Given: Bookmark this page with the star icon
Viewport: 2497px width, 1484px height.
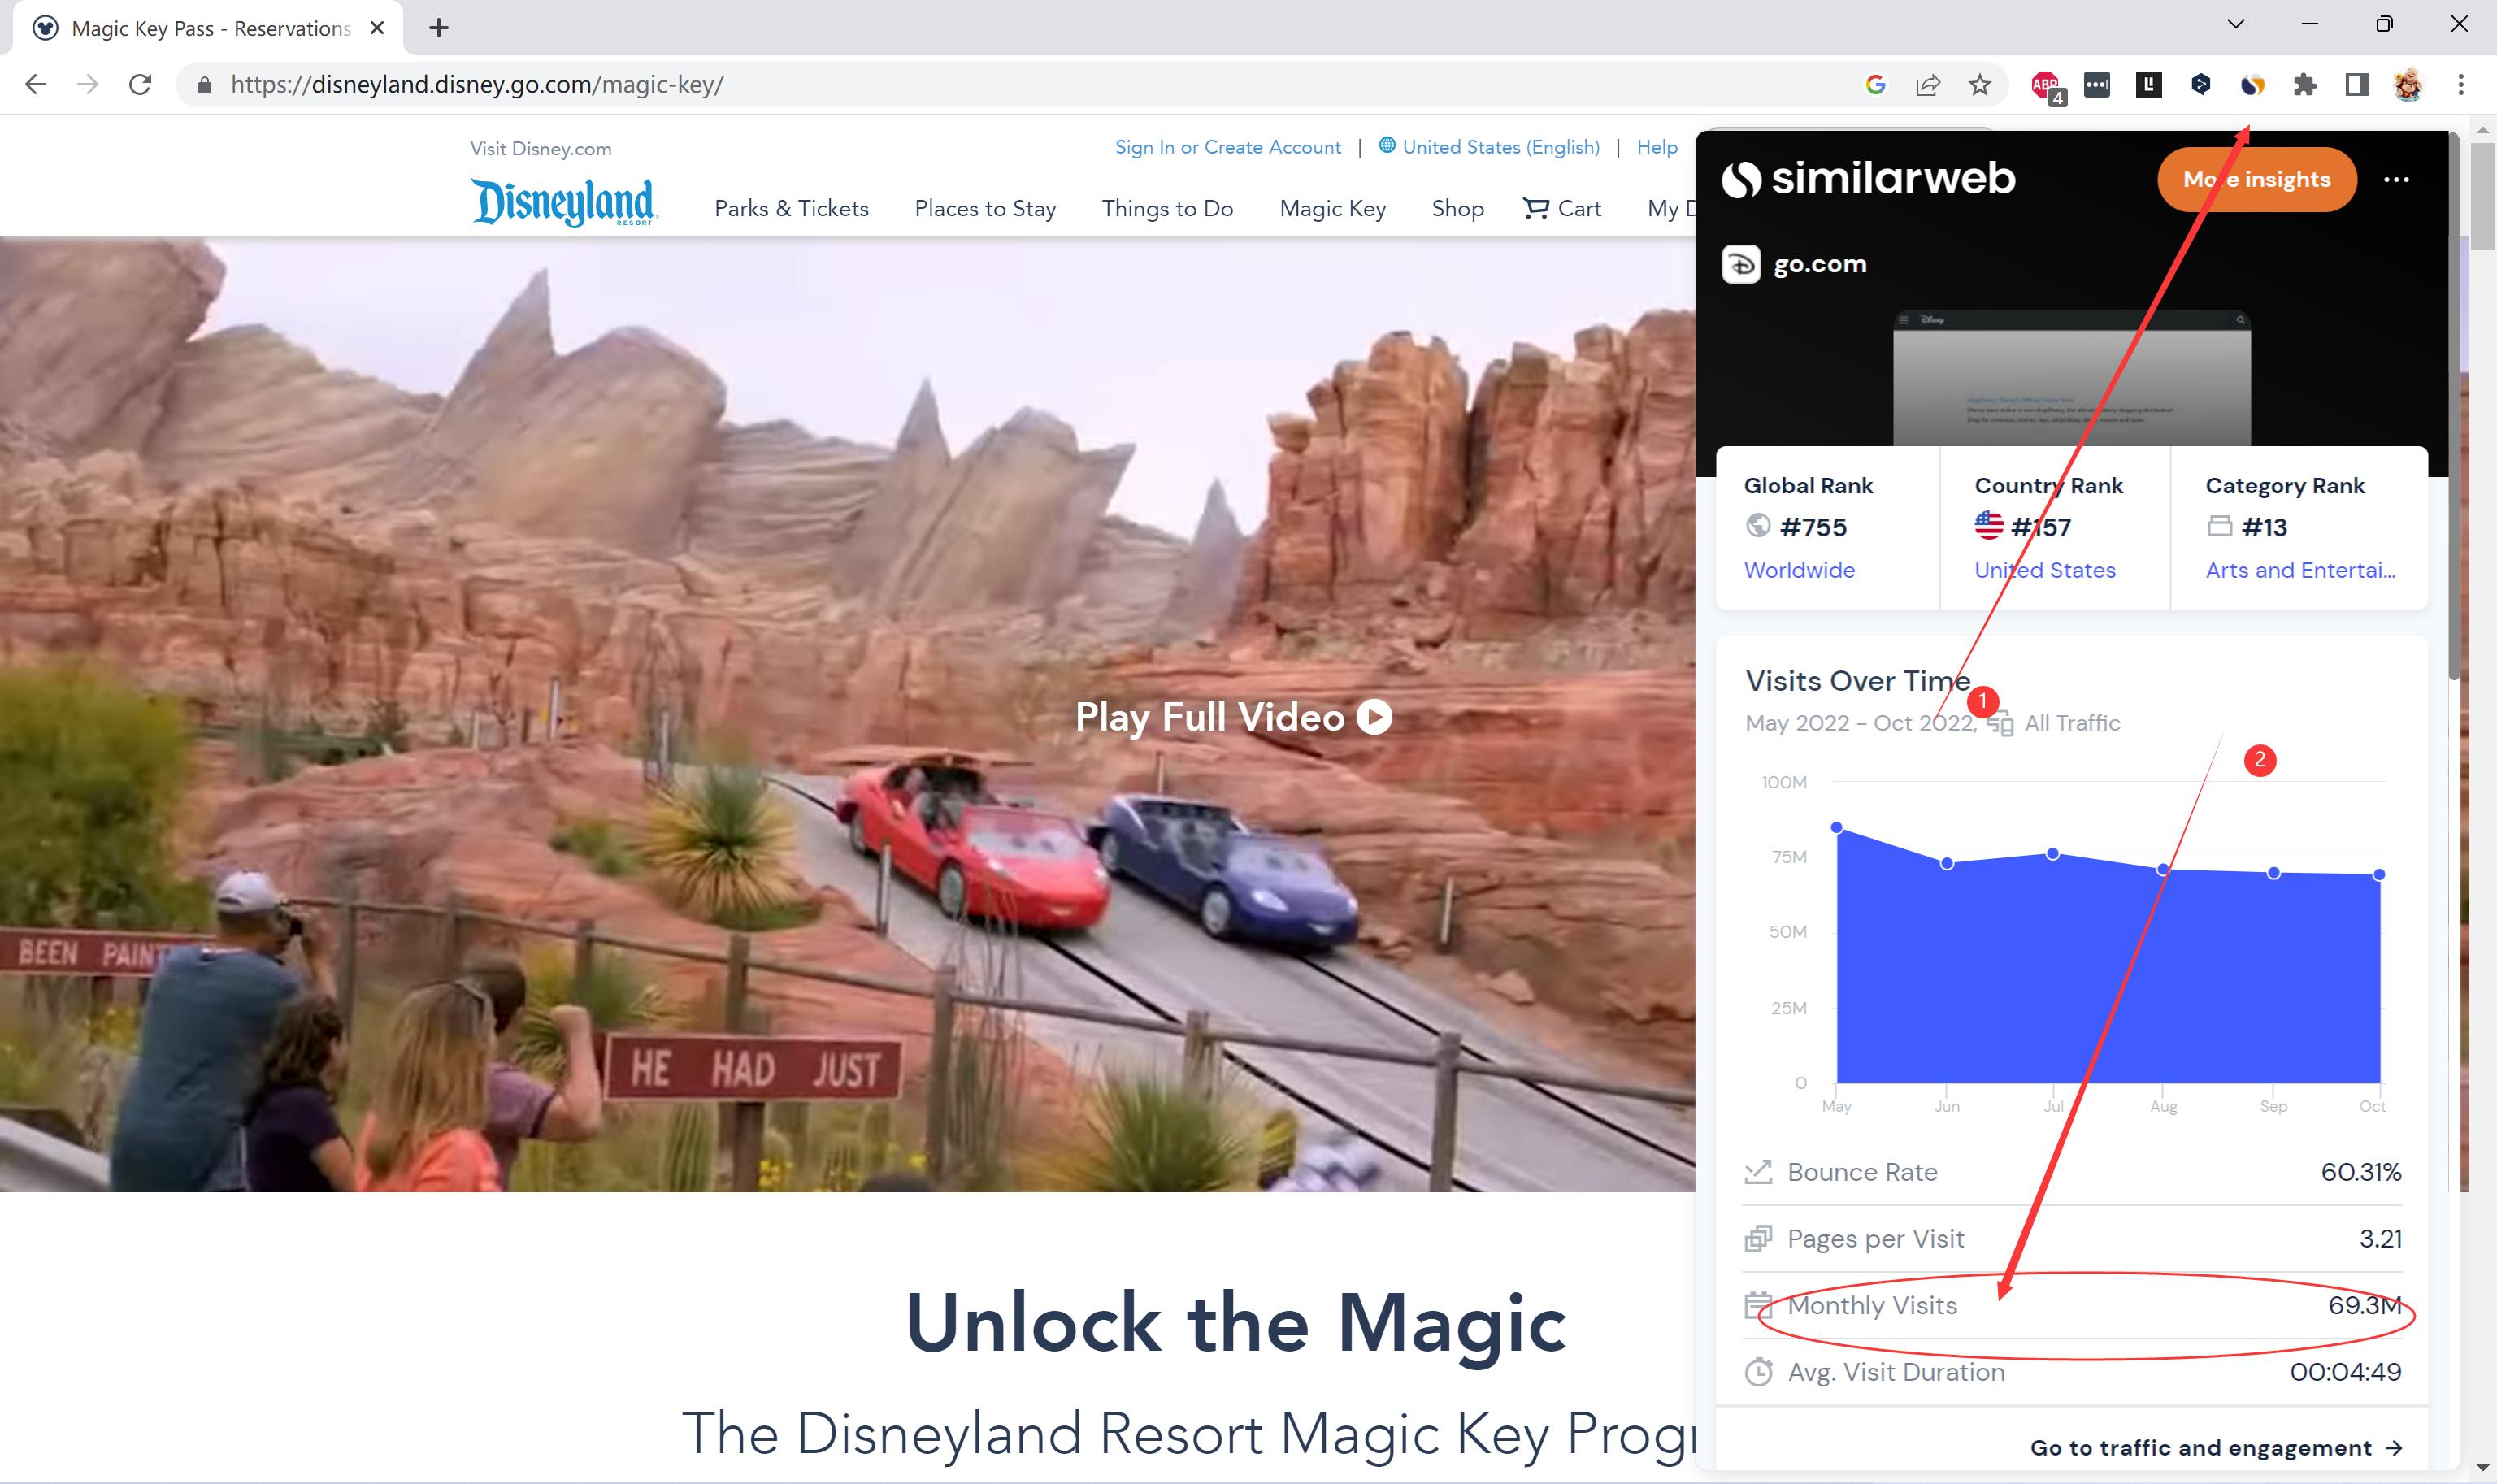Looking at the screenshot, I should tap(1980, 85).
